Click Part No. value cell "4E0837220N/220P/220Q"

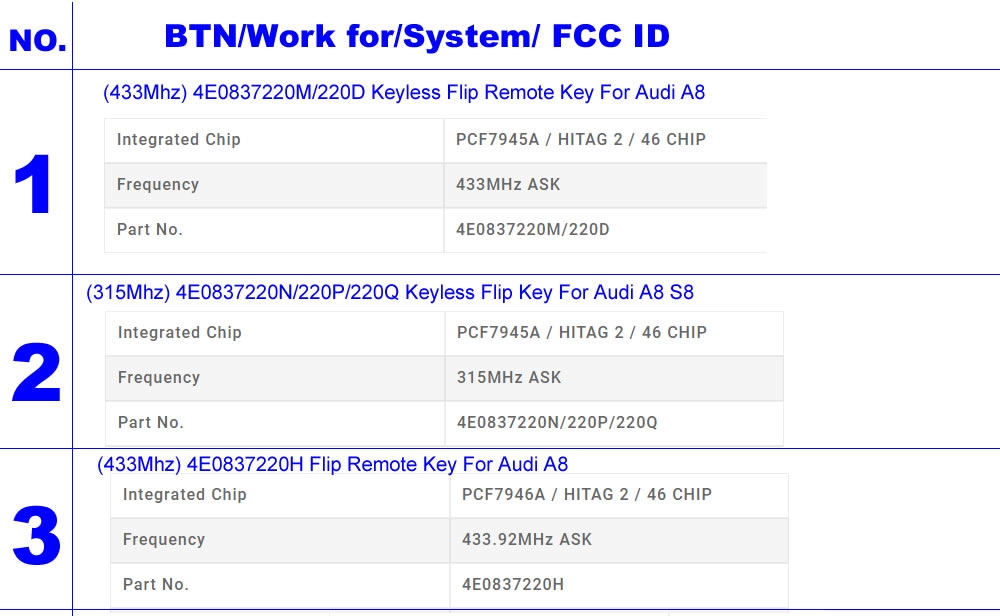[x=557, y=423]
